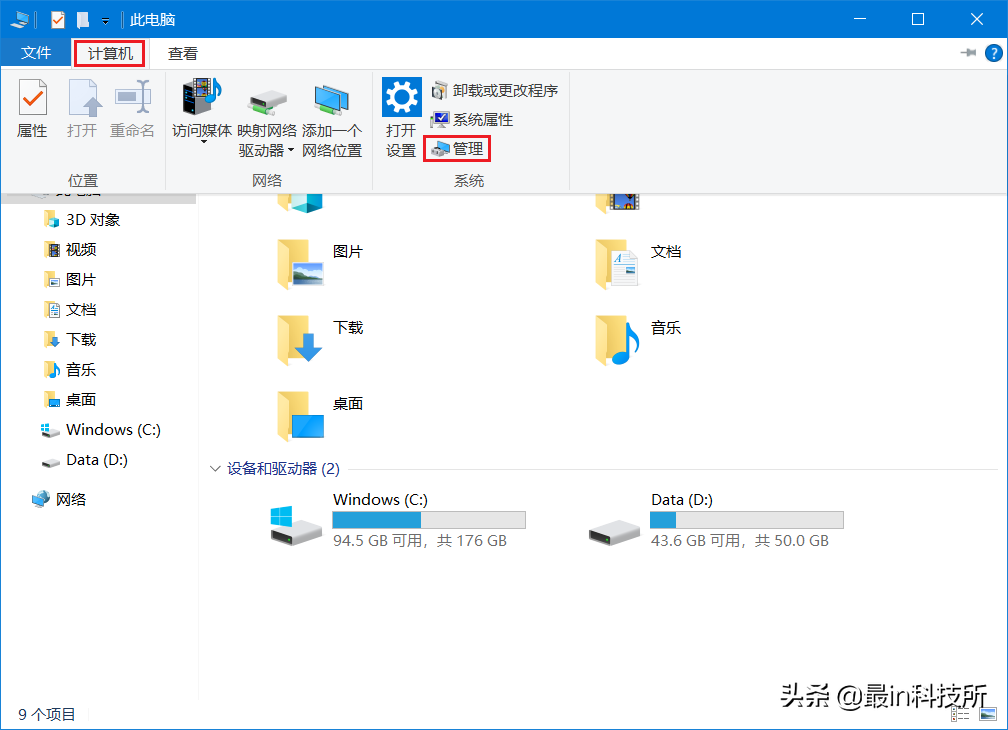
Task: Select 文档 in navigation pane
Action: pos(69,310)
